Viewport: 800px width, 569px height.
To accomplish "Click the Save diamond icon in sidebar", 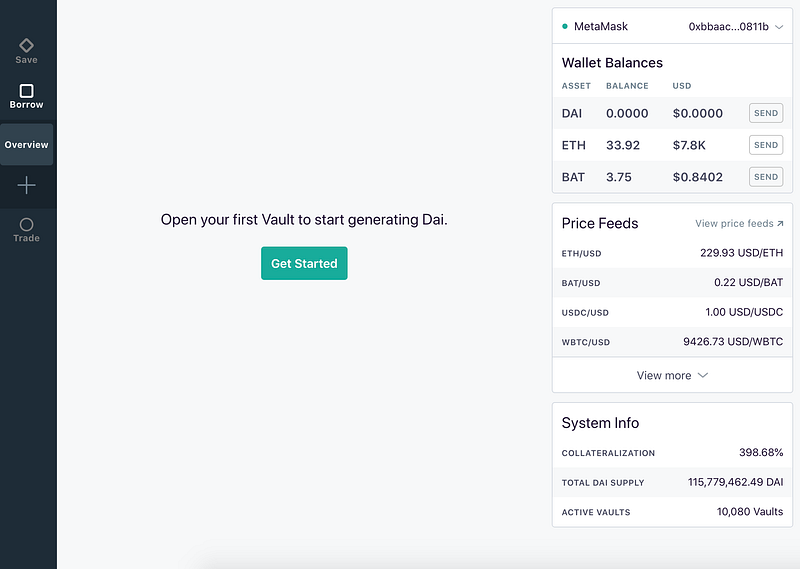I will (26, 45).
